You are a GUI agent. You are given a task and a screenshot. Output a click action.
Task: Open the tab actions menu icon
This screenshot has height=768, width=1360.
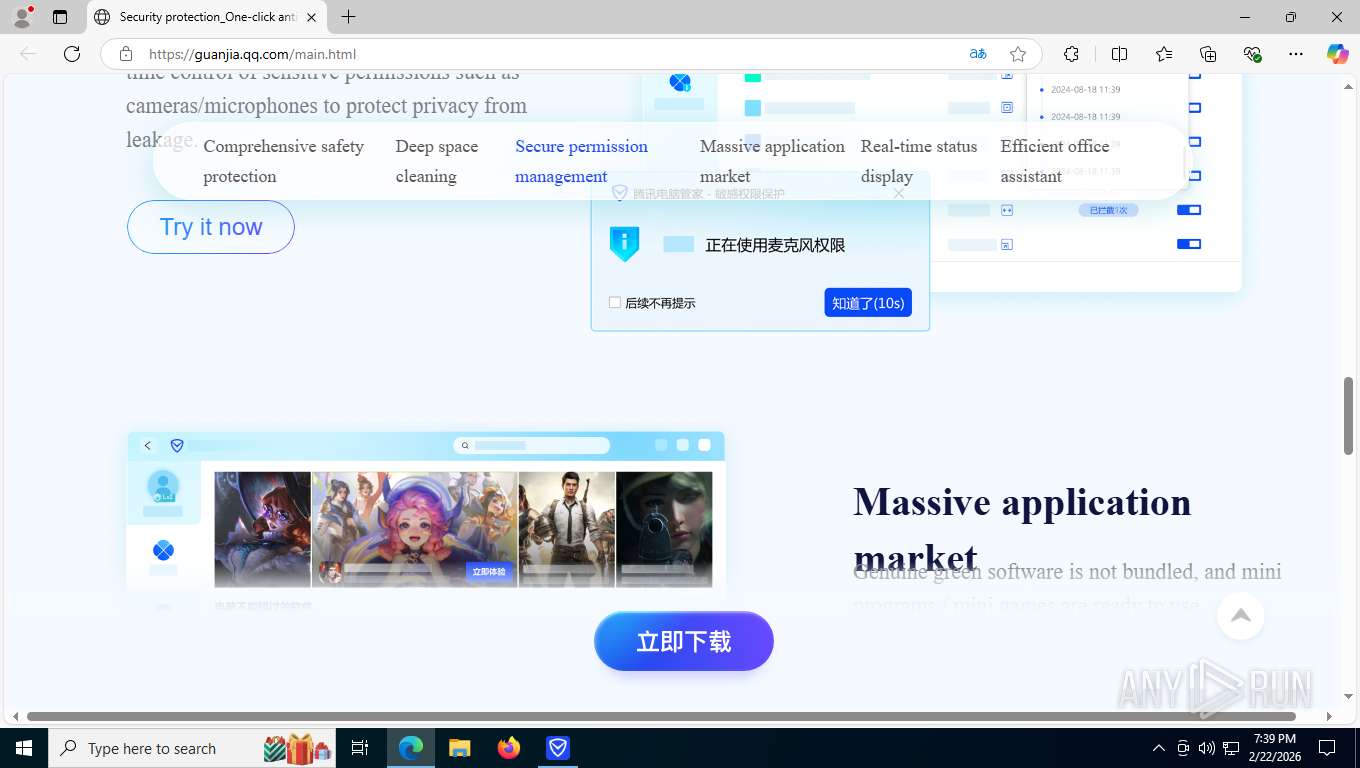click(x=60, y=17)
